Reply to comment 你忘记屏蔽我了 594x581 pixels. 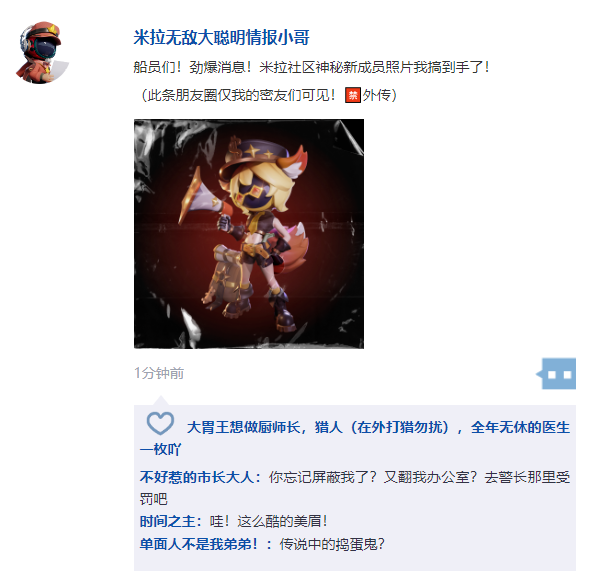(355, 488)
